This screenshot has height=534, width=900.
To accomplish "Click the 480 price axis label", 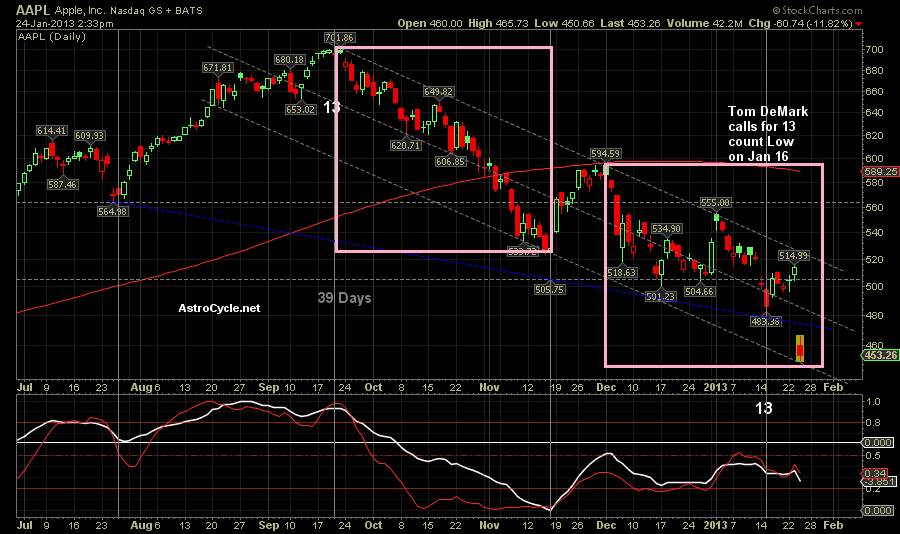I will coord(874,316).
